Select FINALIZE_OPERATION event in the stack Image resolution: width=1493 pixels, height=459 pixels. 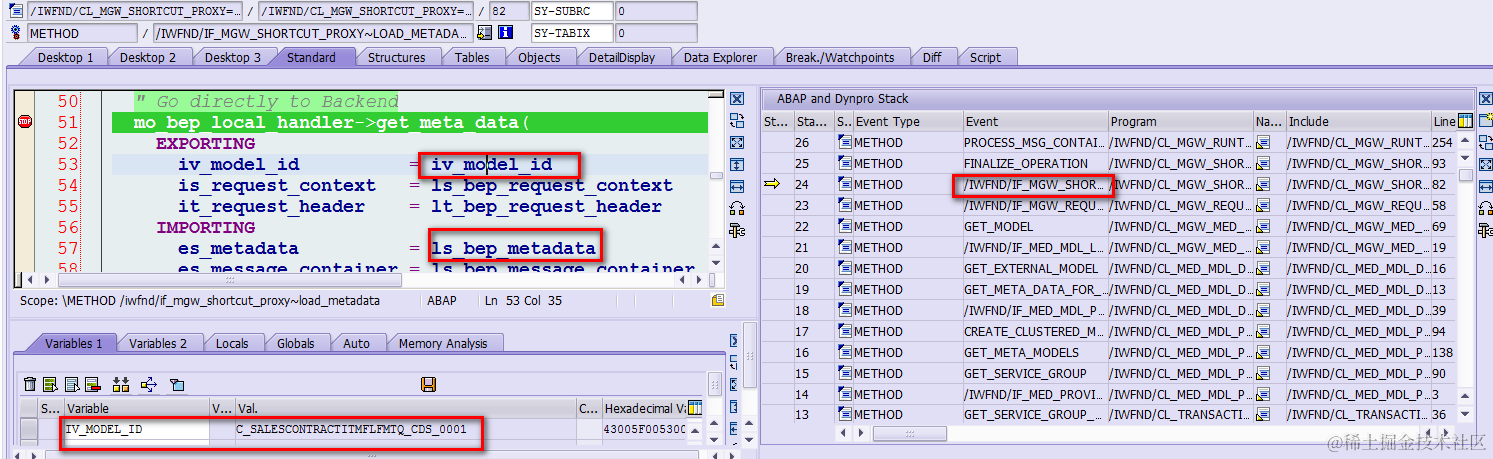click(x=1034, y=164)
